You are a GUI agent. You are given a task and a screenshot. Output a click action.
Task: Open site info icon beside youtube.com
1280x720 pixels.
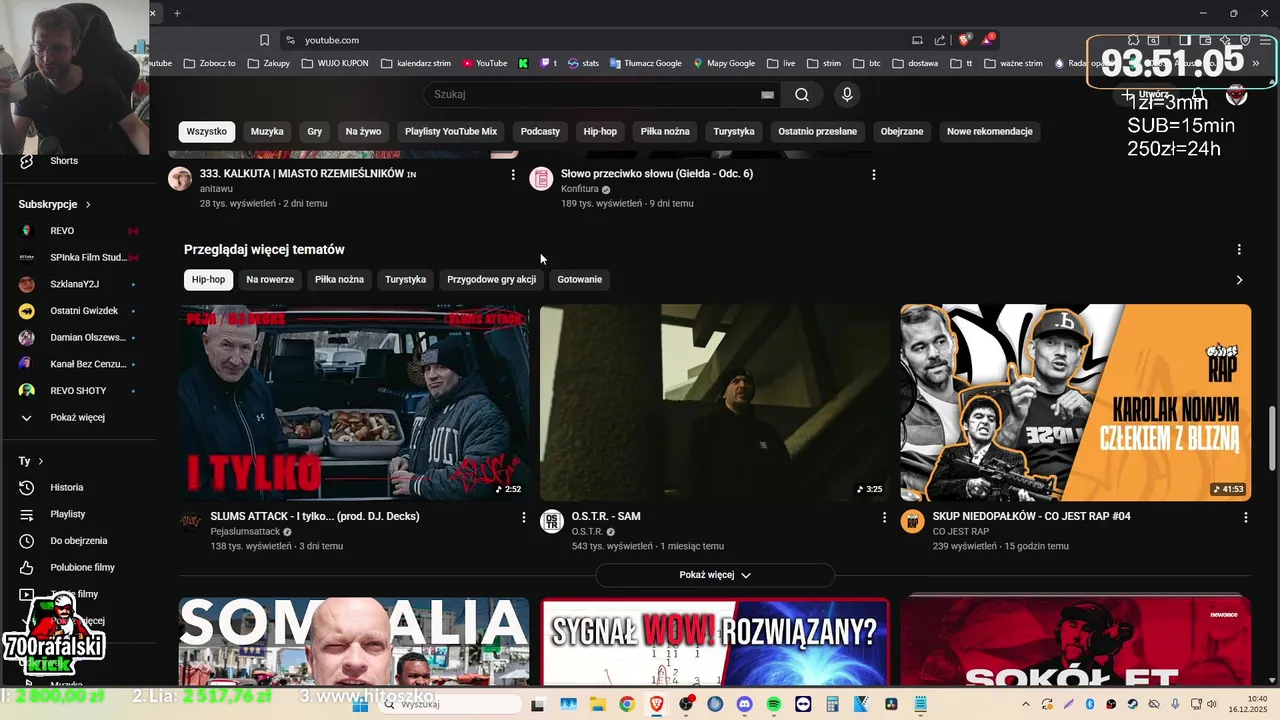290,40
